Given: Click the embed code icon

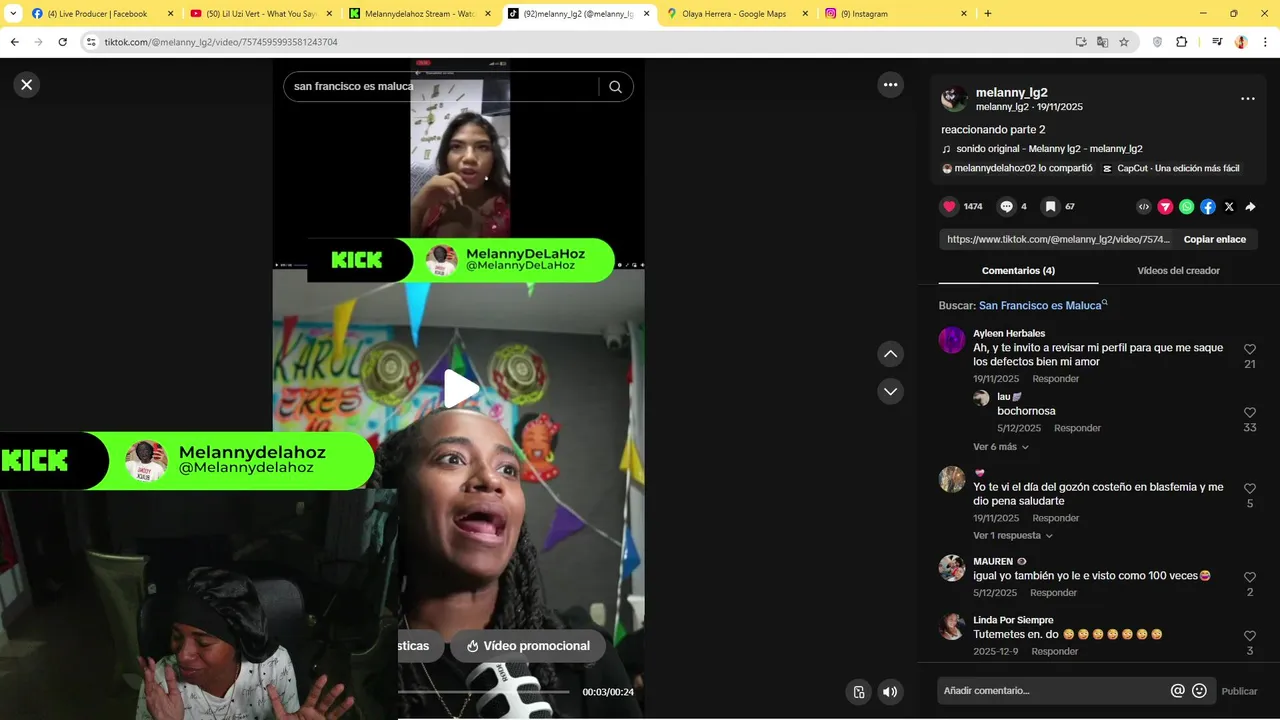Looking at the screenshot, I should pyautogui.click(x=1144, y=207).
